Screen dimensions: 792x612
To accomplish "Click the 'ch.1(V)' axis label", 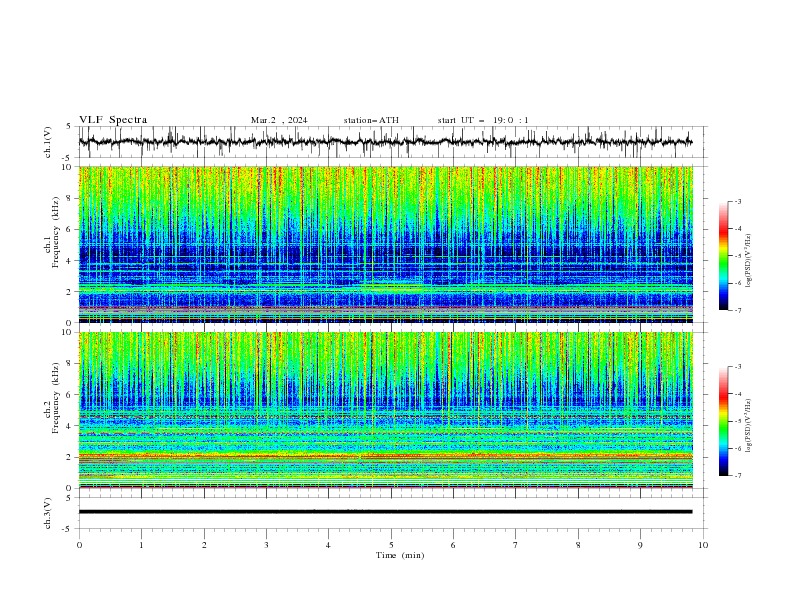I will pos(48,142).
